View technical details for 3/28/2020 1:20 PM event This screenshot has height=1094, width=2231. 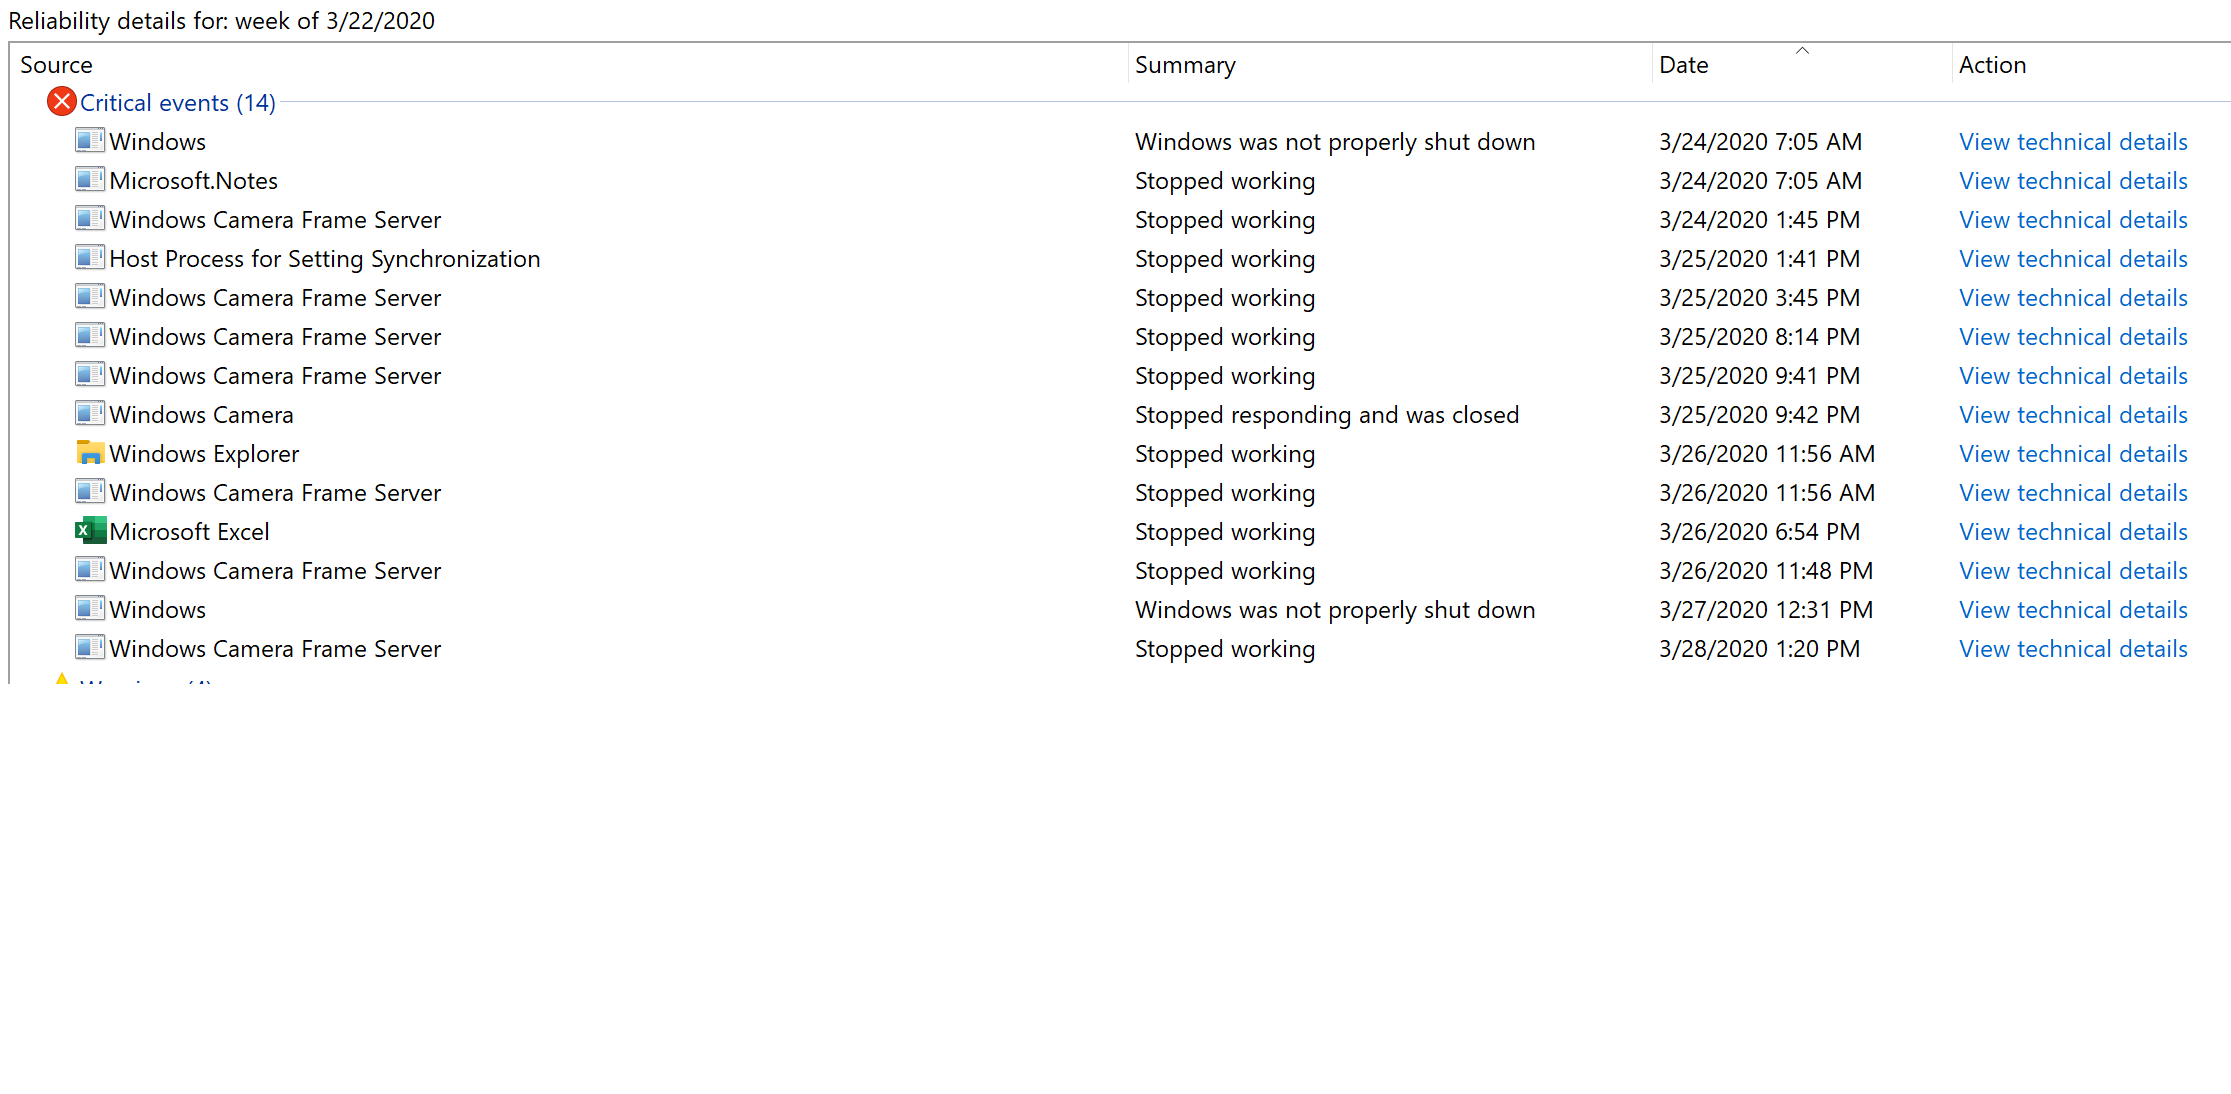[x=2073, y=649]
